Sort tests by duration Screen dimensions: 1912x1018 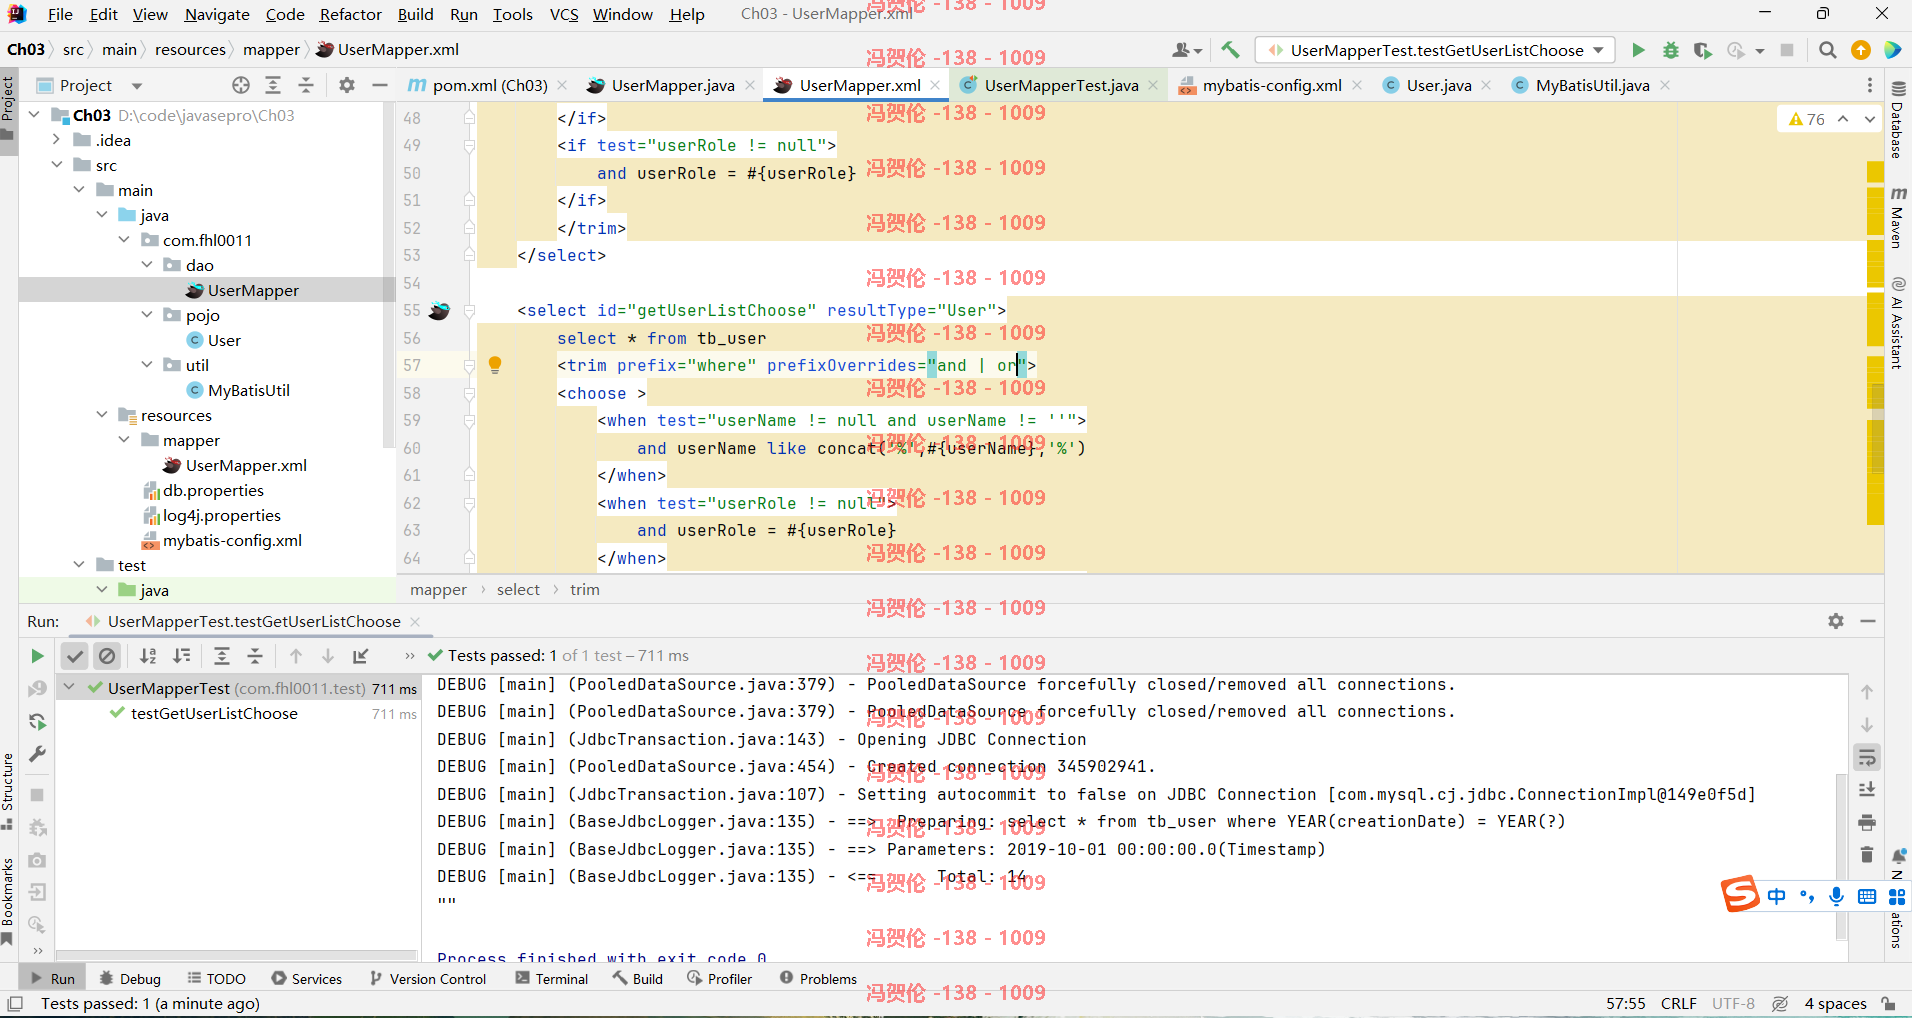[181, 656]
